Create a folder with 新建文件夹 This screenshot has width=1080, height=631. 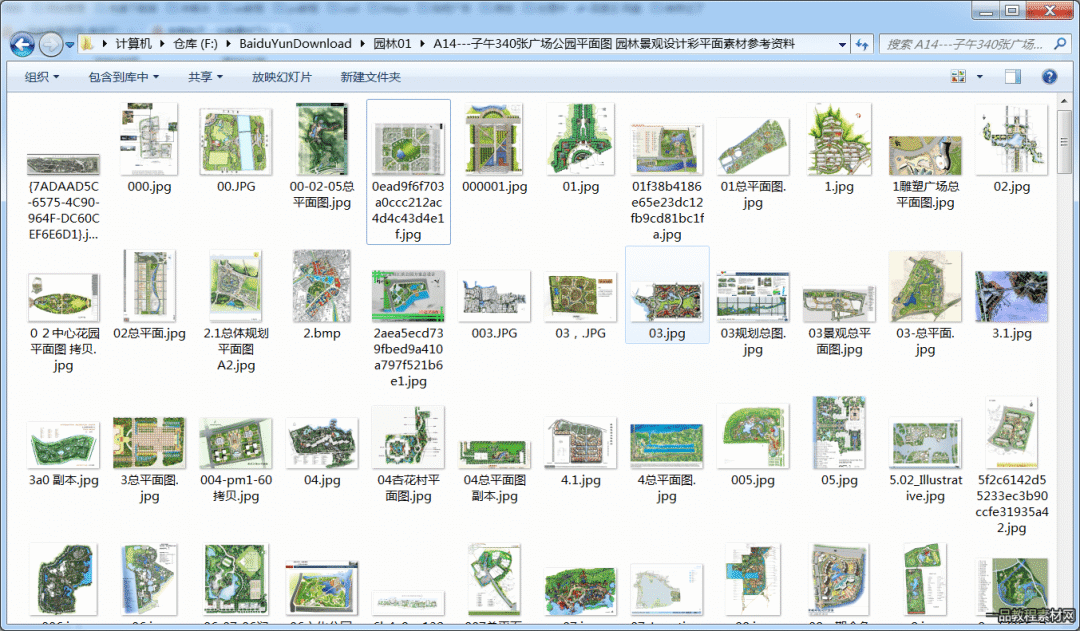(x=370, y=76)
